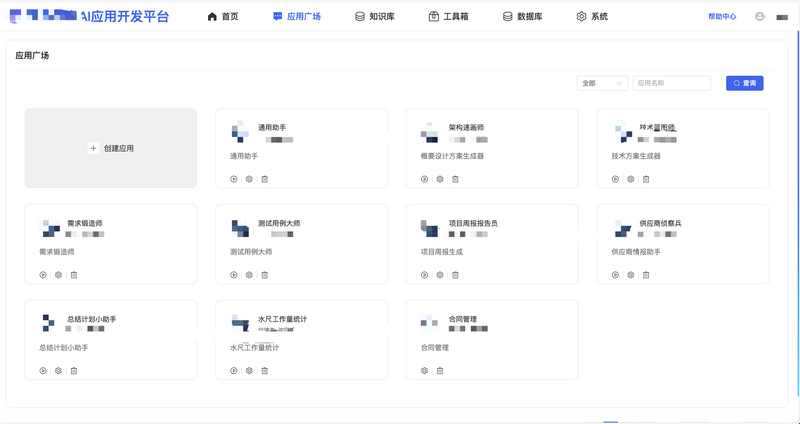Open settings gear for 架构速画师 card
The width and height of the screenshot is (800, 424).
[440, 179]
